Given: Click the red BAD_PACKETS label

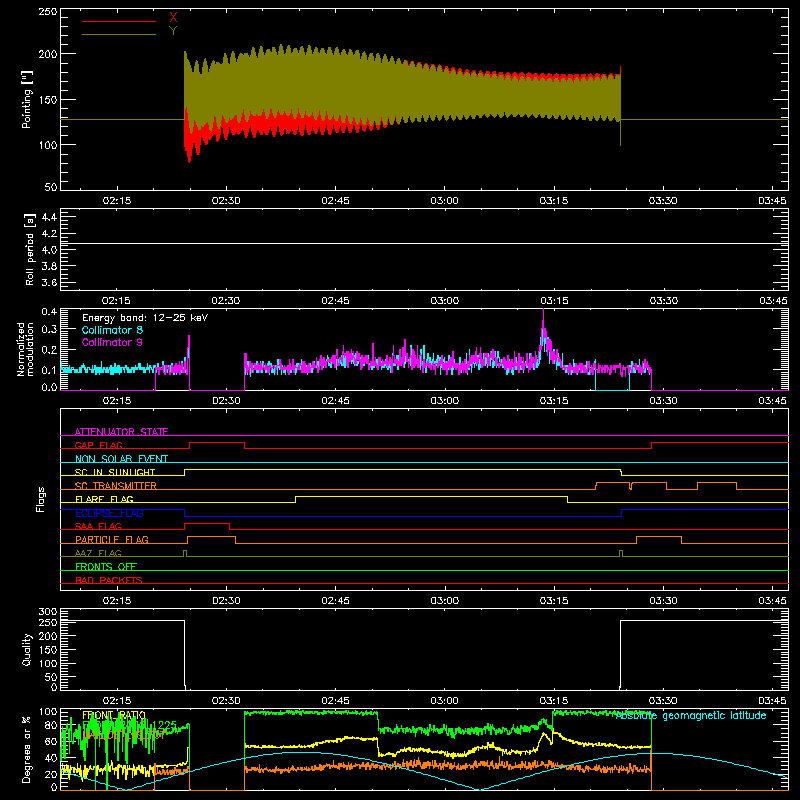Looking at the screenshot, I should (x=109, y=580).
